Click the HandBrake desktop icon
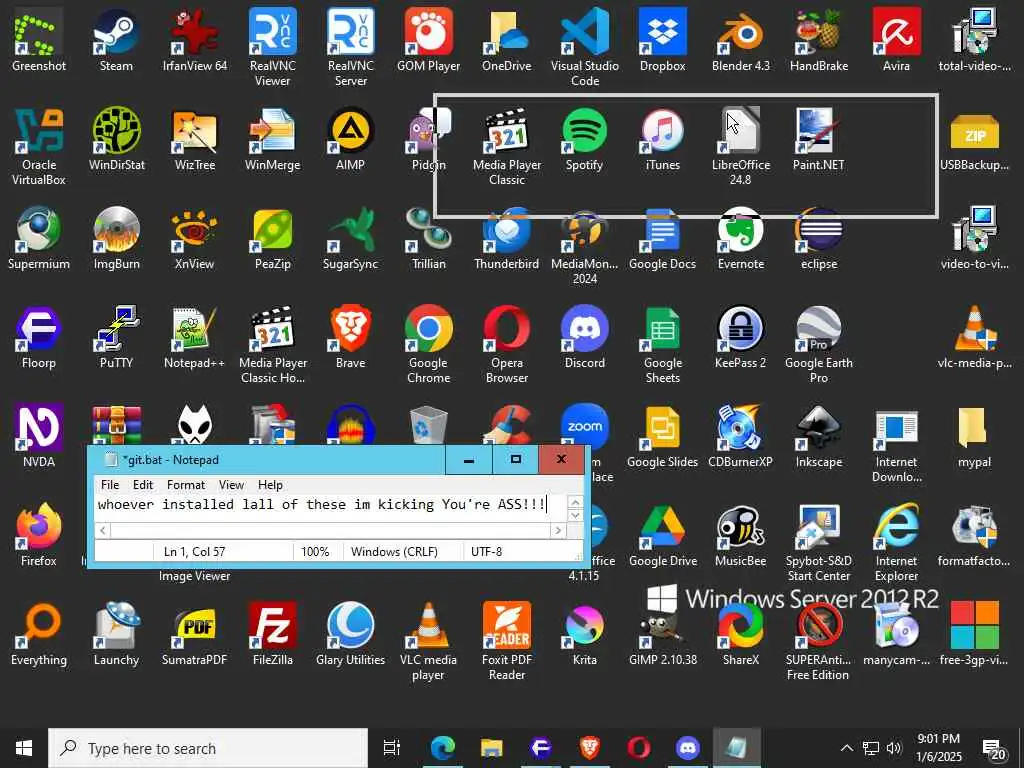The image size is (1024, 768). [x=818, y=40]
